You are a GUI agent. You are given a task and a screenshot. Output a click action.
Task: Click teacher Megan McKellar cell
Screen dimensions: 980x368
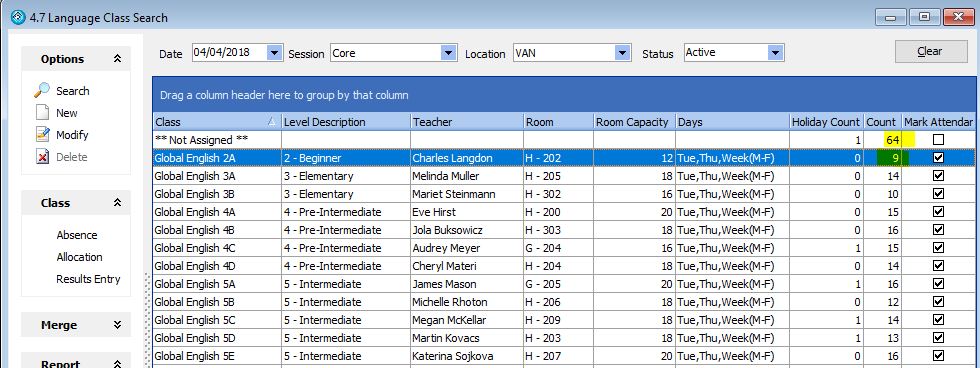click(x=466, y=320)
